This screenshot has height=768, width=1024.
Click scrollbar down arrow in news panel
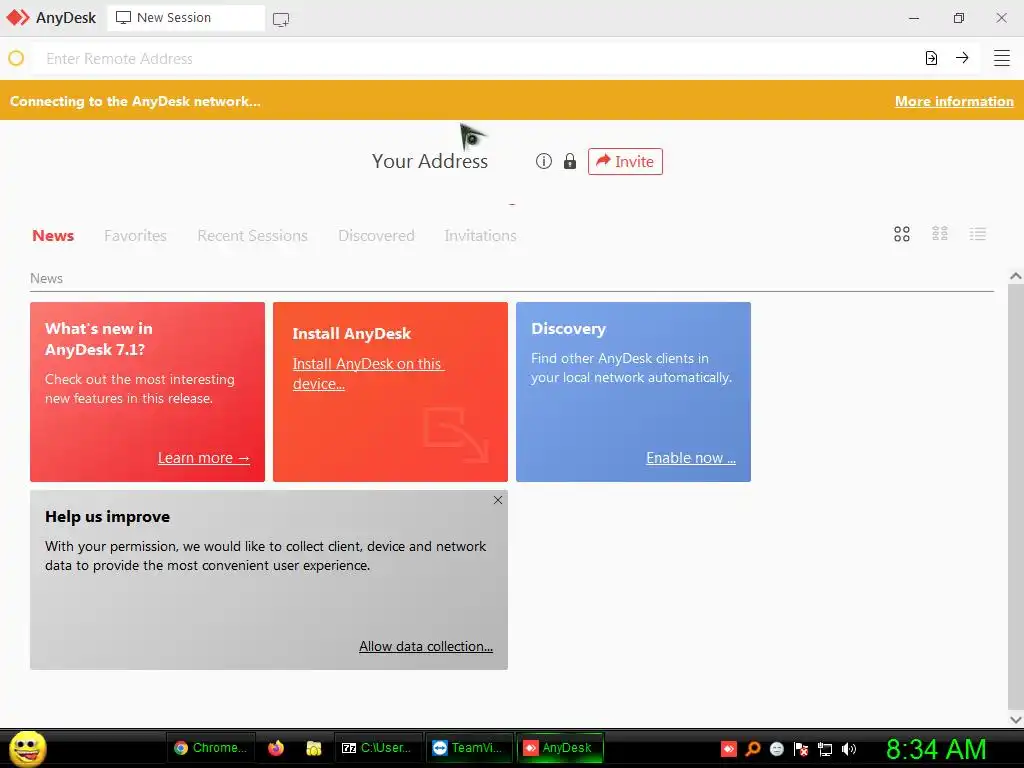point(1016,720)
